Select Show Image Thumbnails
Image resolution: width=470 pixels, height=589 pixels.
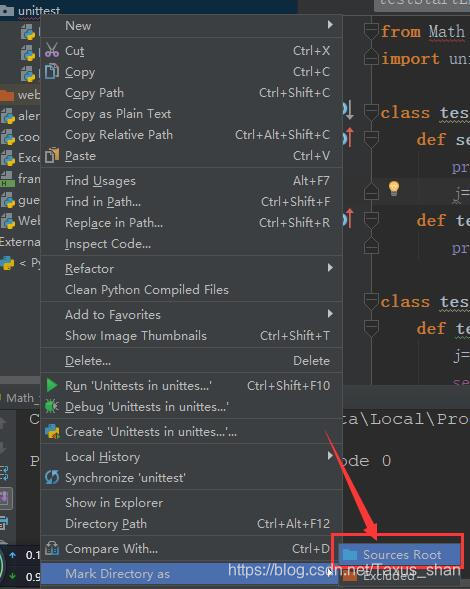191,335
